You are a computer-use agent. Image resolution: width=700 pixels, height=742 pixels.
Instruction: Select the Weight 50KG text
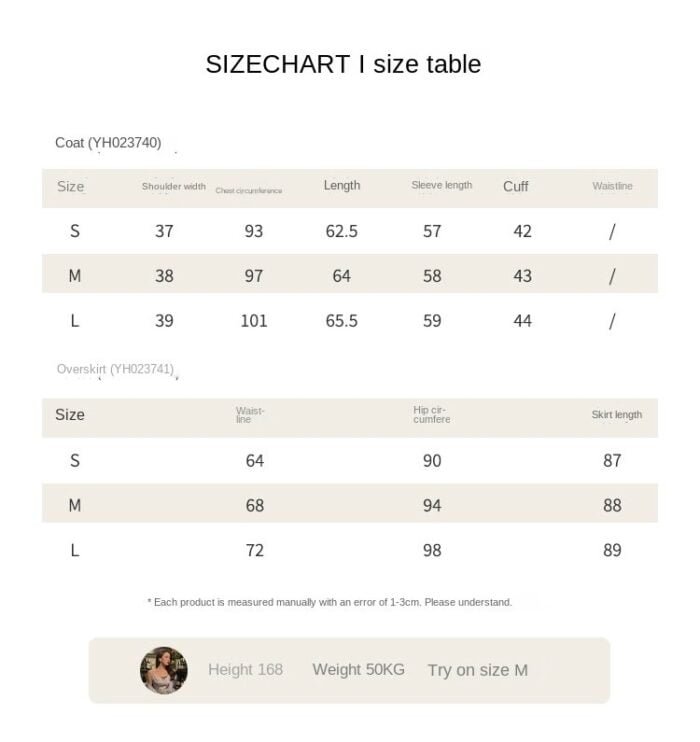(x=358, y=670)
